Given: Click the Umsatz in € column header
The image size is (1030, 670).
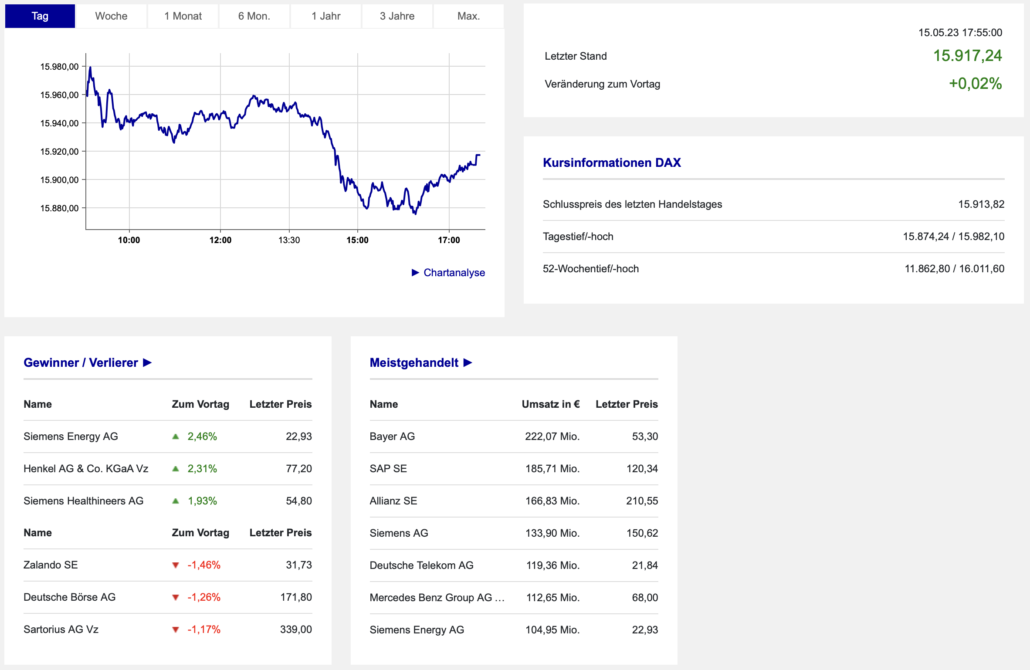Looking at the screenshot, I should tap(551, 404).
